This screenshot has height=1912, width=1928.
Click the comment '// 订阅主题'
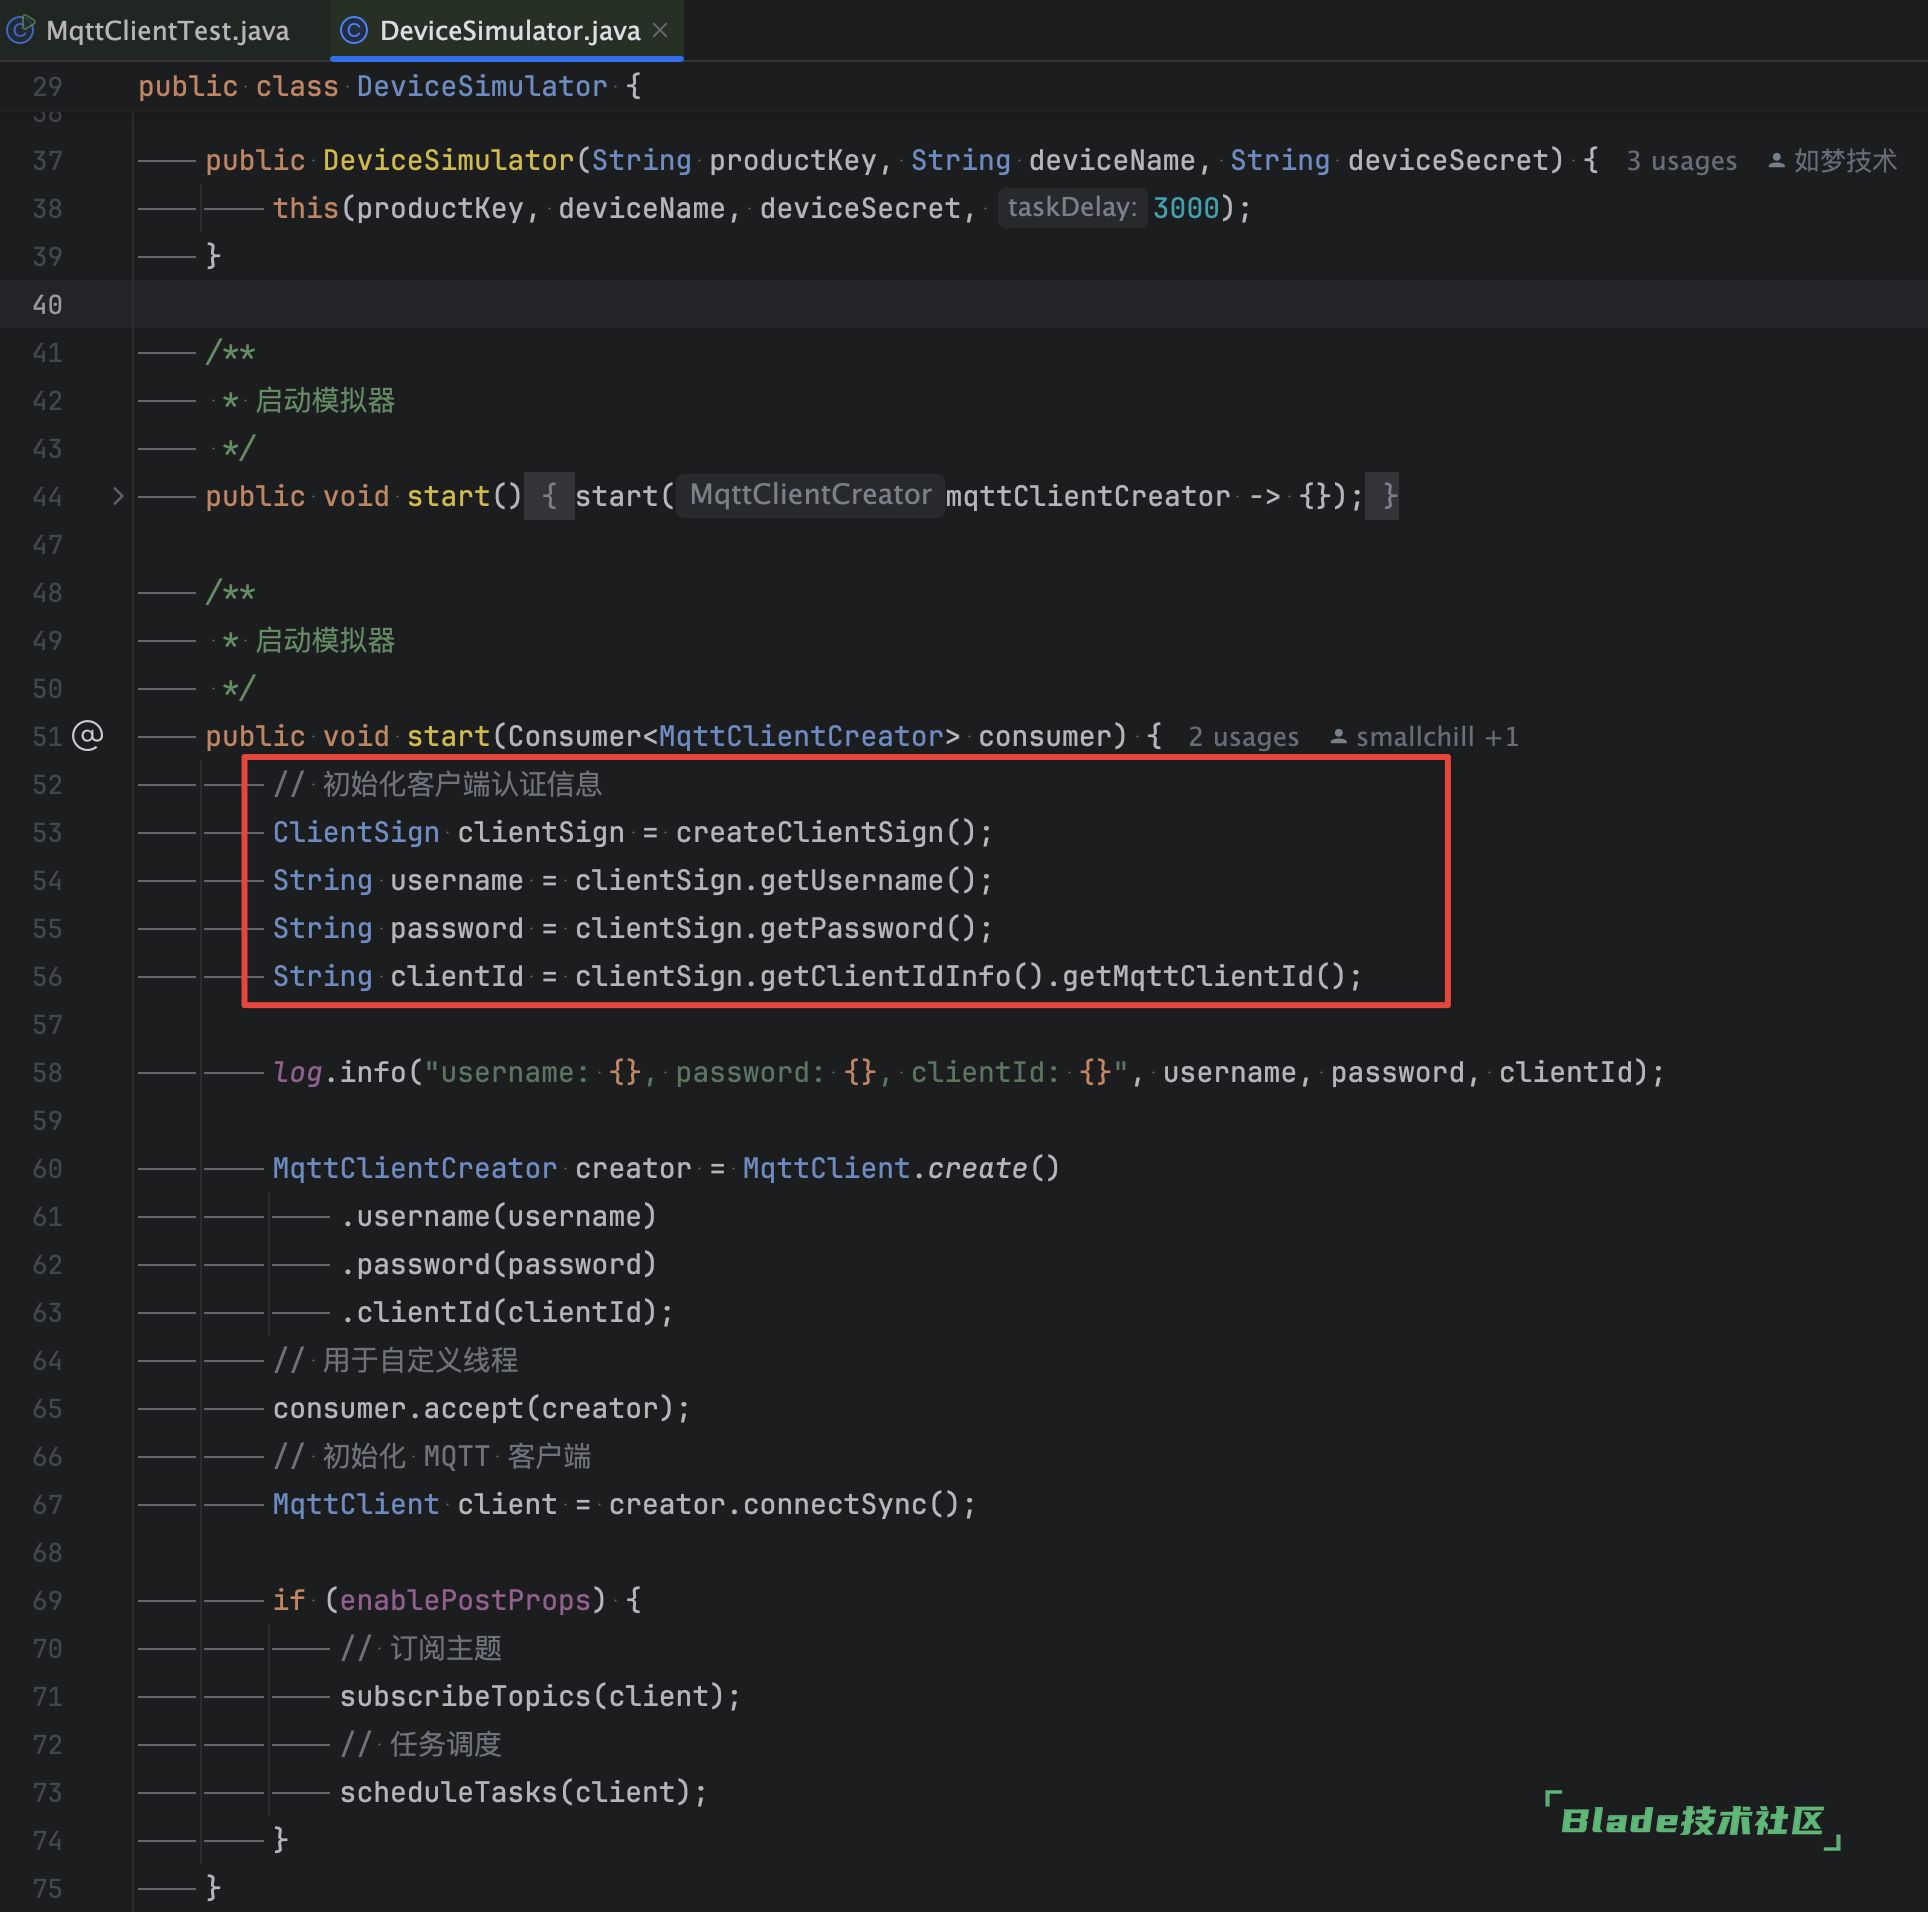(x=421, y=1648)
